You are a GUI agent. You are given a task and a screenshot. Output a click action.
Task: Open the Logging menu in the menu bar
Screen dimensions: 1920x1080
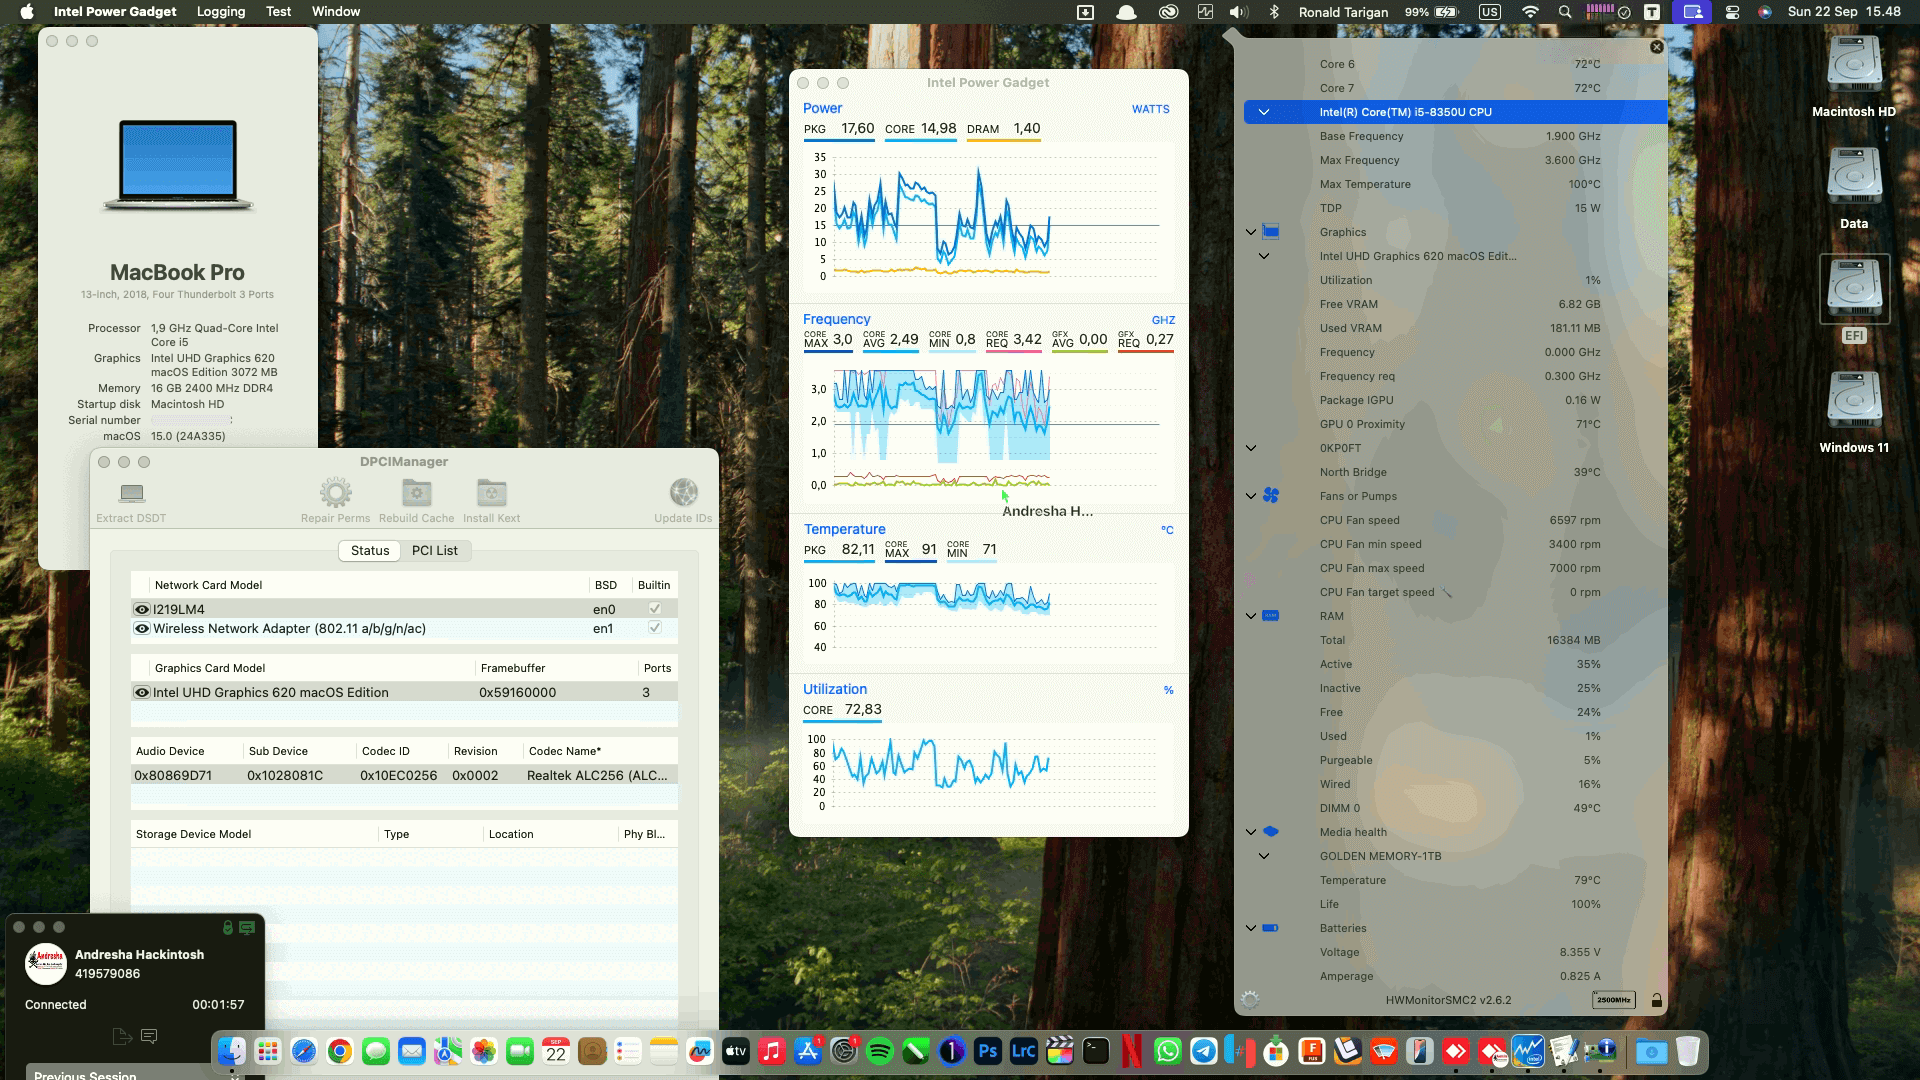tap(219, 11)
